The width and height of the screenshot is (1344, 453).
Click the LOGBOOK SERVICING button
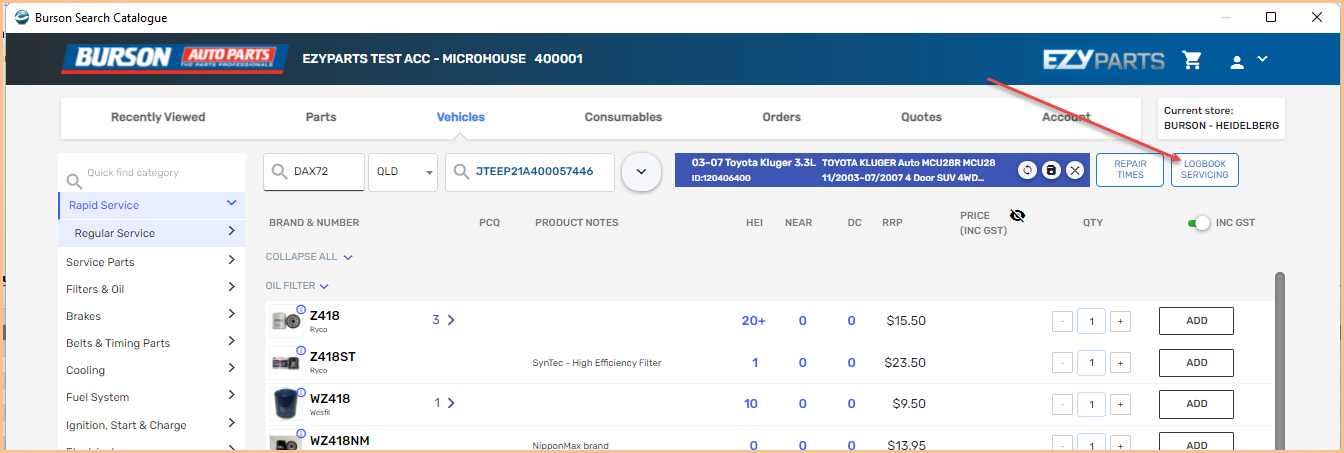click(x=1205, y=170)
